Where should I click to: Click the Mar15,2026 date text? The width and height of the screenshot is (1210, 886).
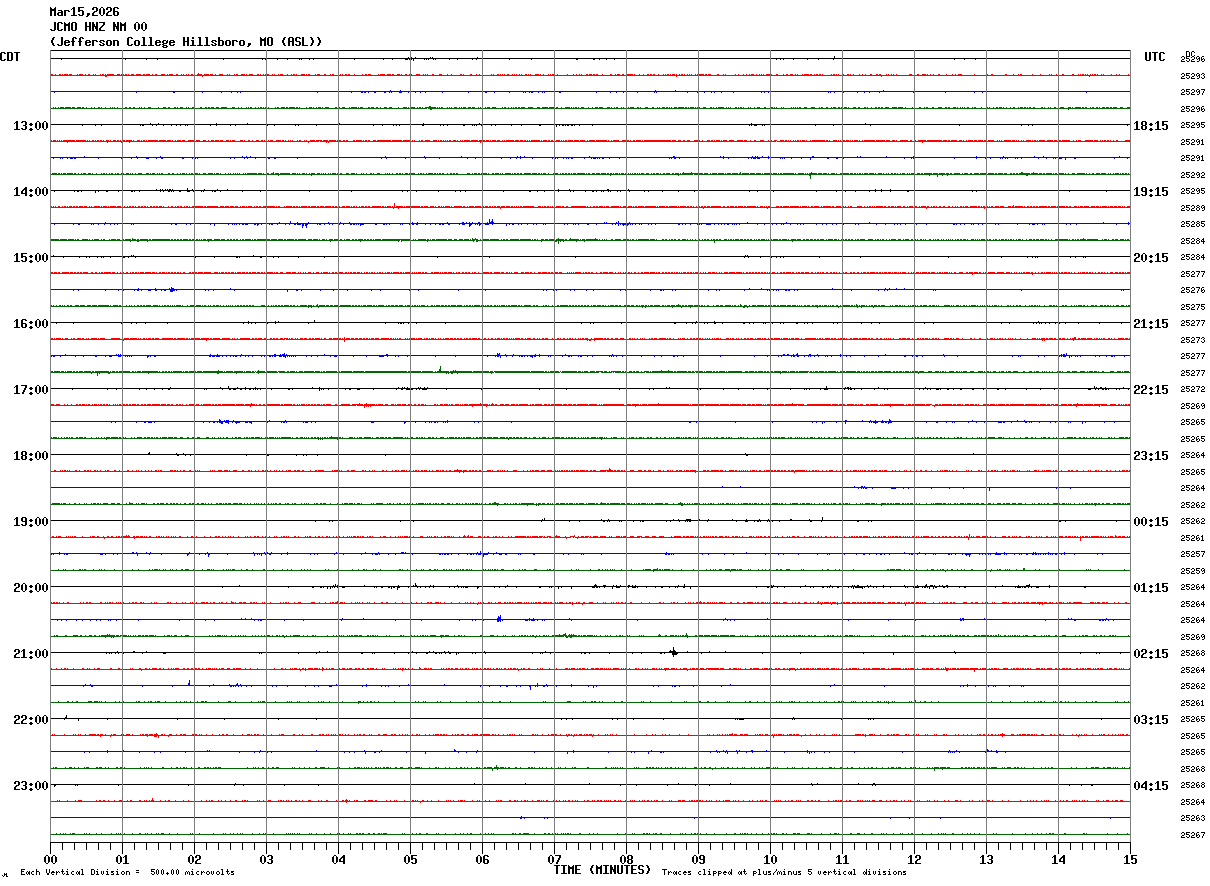coord(84,12)
